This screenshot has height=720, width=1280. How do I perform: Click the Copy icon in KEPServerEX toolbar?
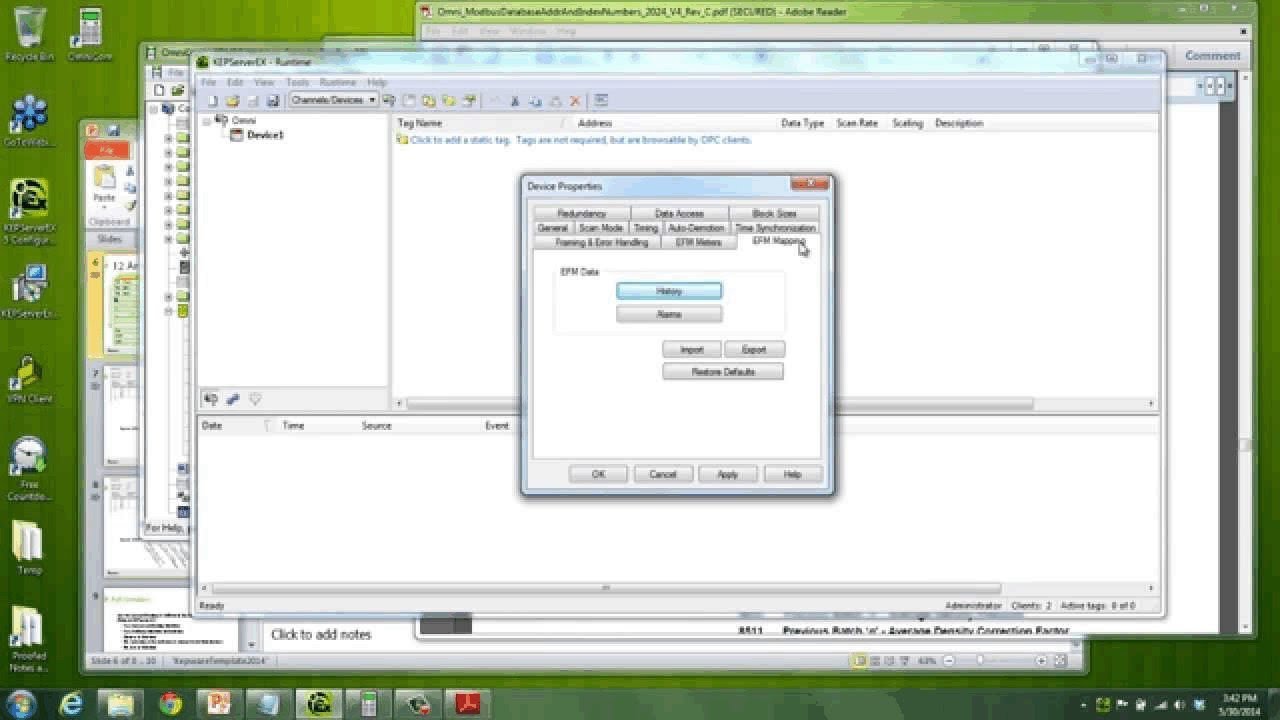(535, 101)
